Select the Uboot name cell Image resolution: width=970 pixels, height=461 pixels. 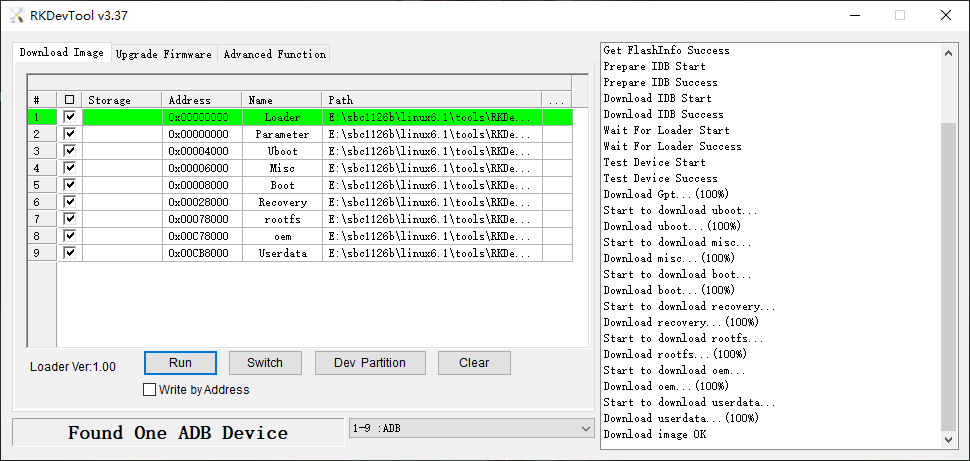282,151
